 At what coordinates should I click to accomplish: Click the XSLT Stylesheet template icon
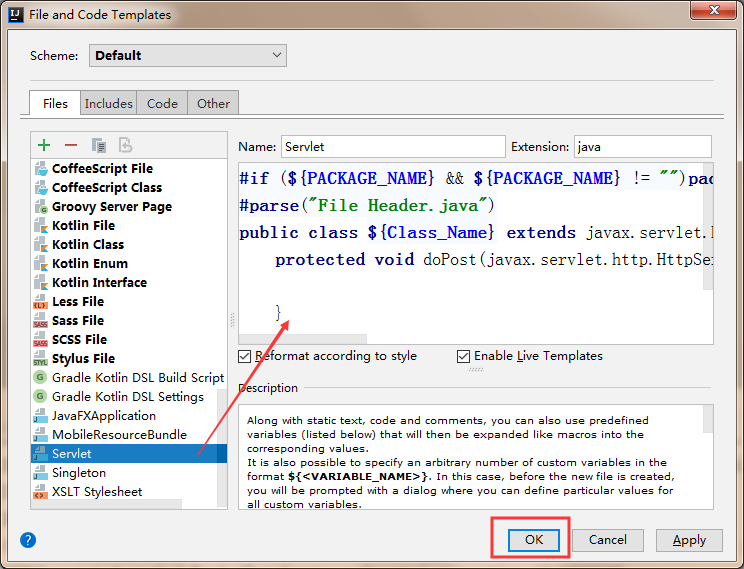tap(41, 492)
